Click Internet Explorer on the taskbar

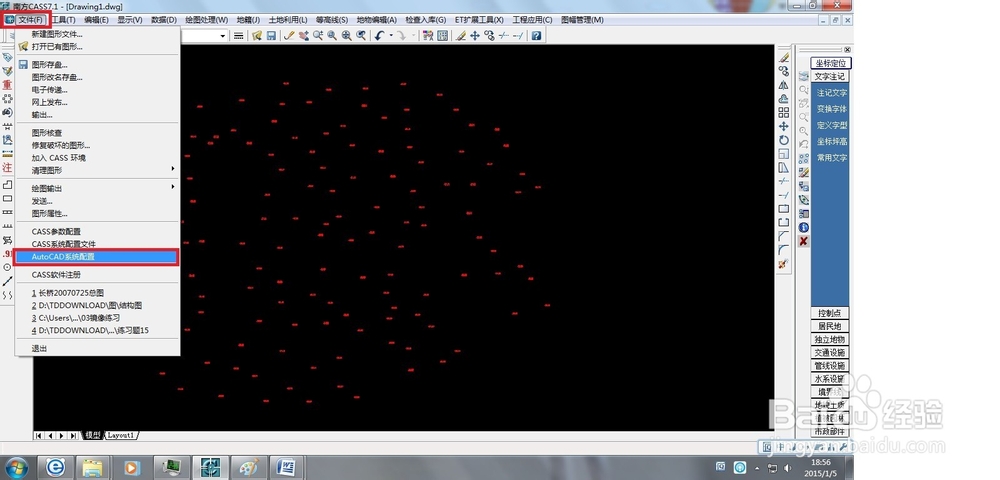(x=55, y=467)
